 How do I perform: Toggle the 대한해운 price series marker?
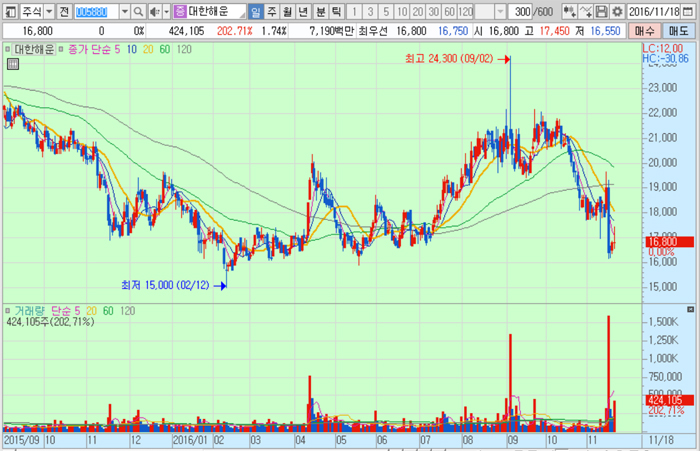pos(9,48)
